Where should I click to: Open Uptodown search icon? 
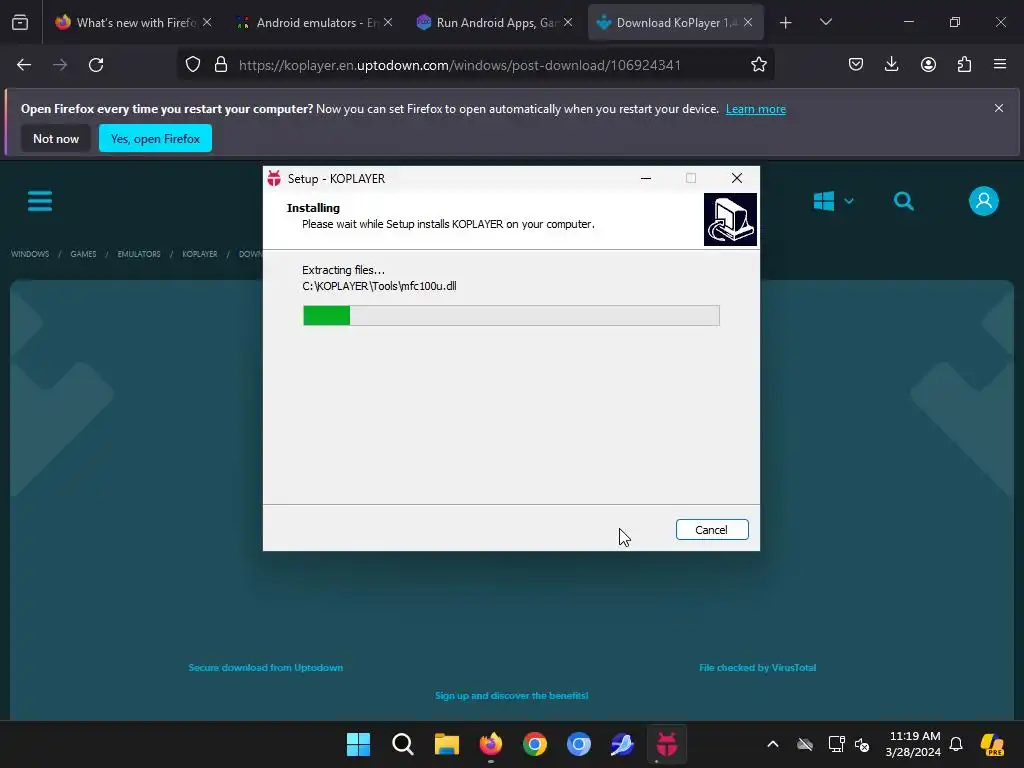pyautogui.click(x=904, y=201)
